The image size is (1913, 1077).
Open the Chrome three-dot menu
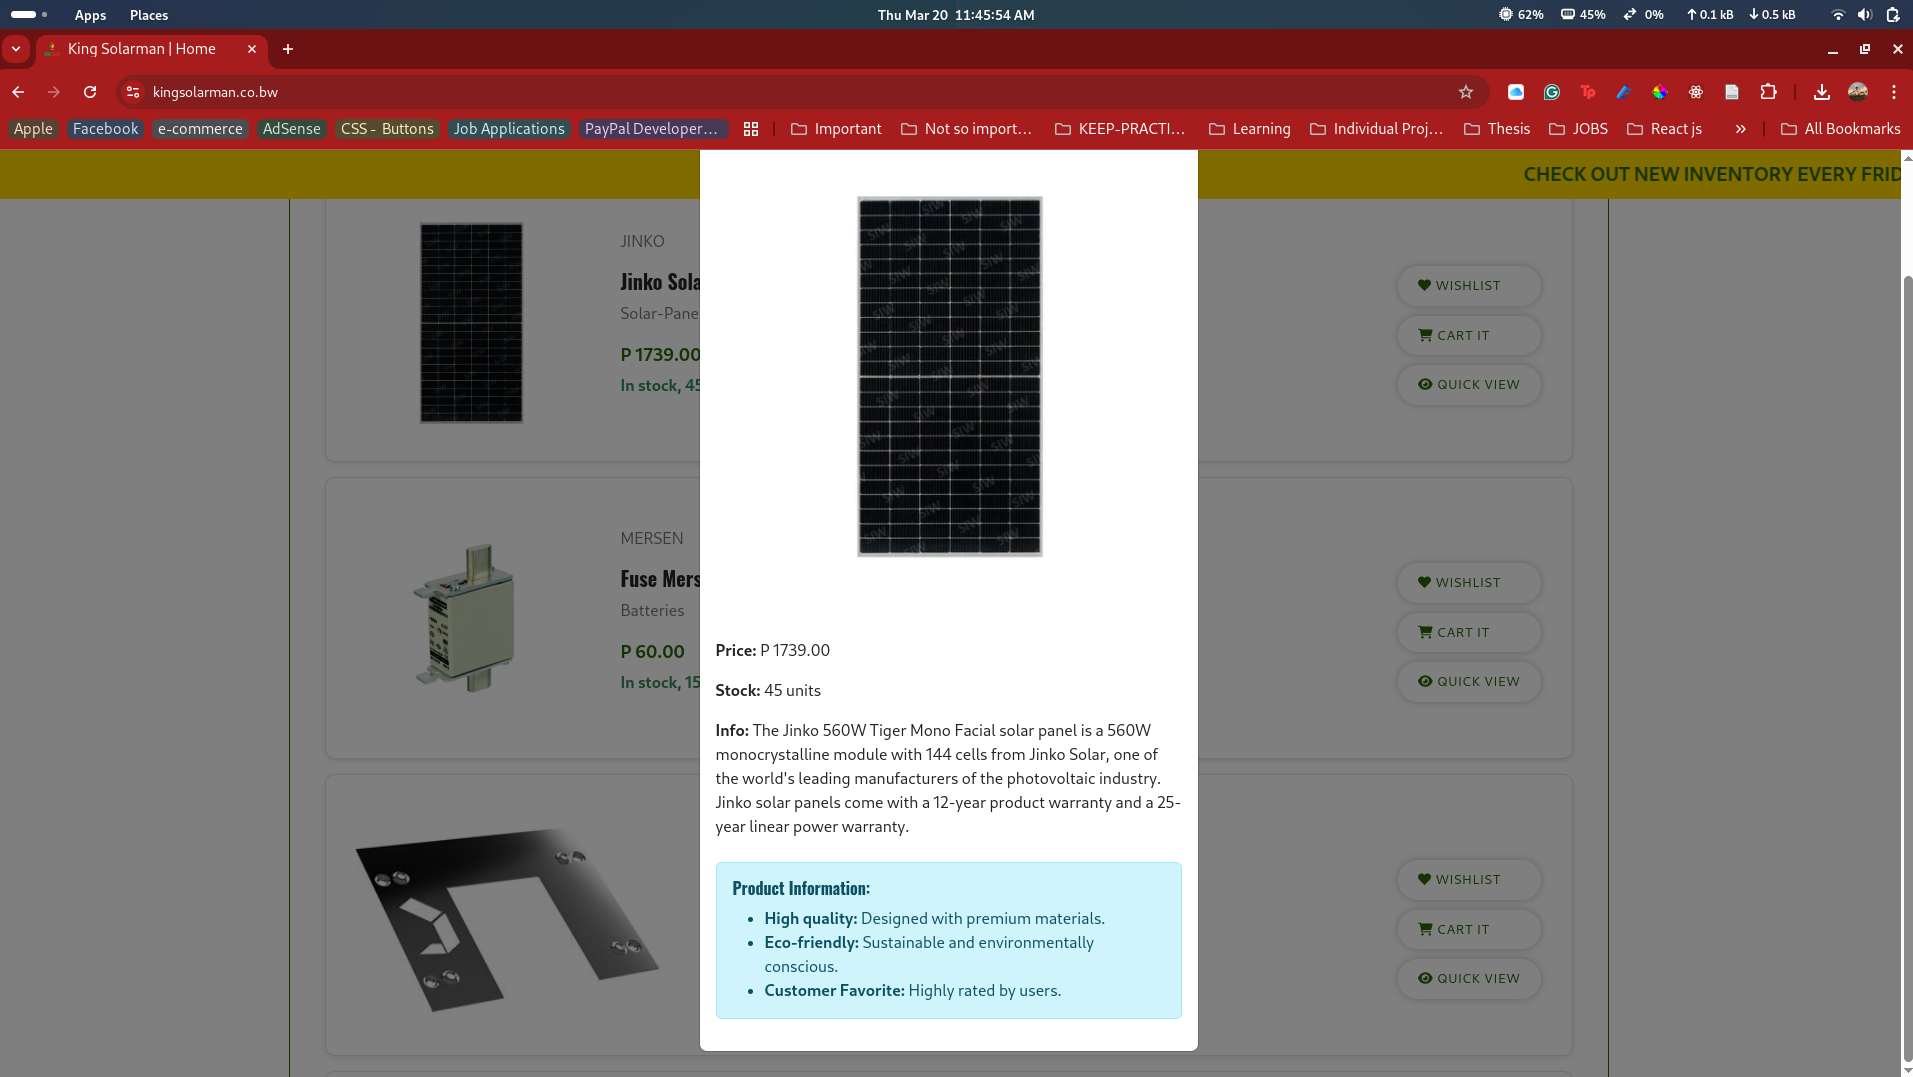click(x=1893, y=92)
